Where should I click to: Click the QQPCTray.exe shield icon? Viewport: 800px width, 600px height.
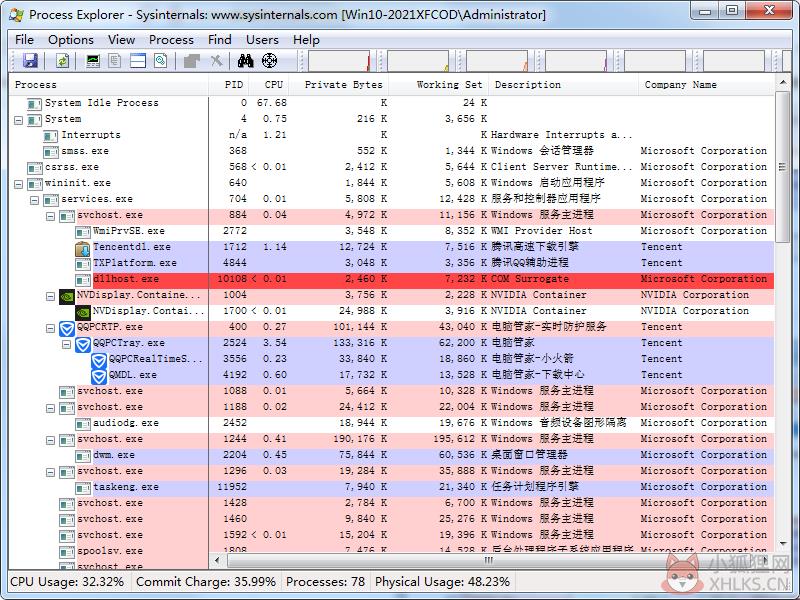point(83,345)
